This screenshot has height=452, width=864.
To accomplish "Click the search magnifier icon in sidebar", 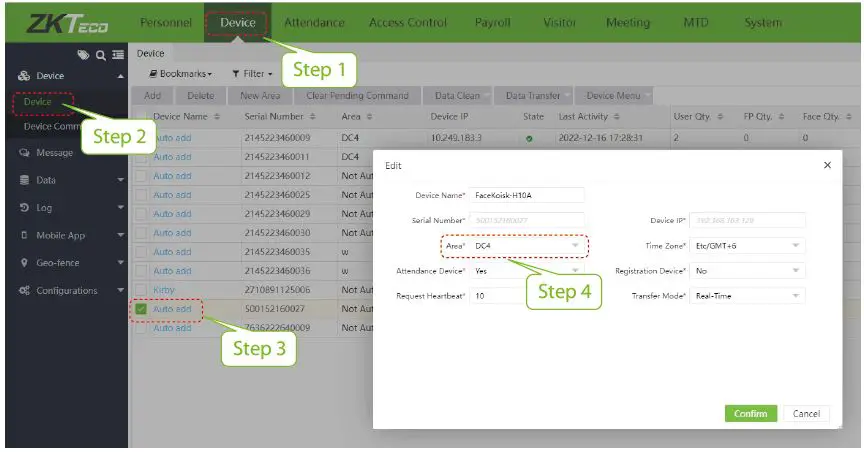I will [x=101, y=55].
